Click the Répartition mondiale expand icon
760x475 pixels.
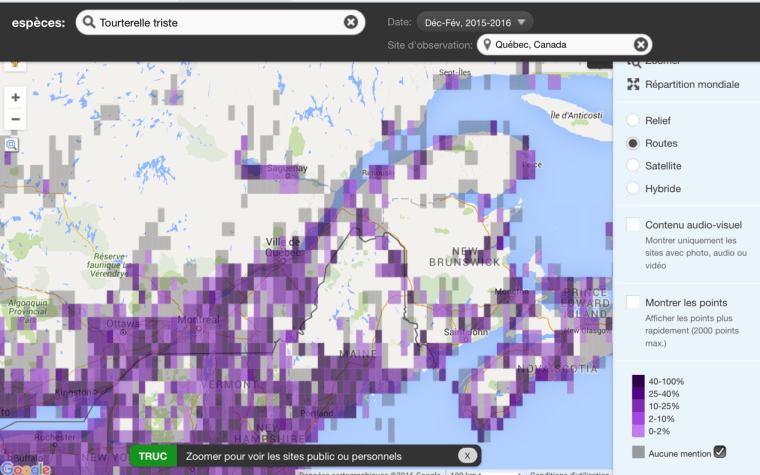[632, 85]
